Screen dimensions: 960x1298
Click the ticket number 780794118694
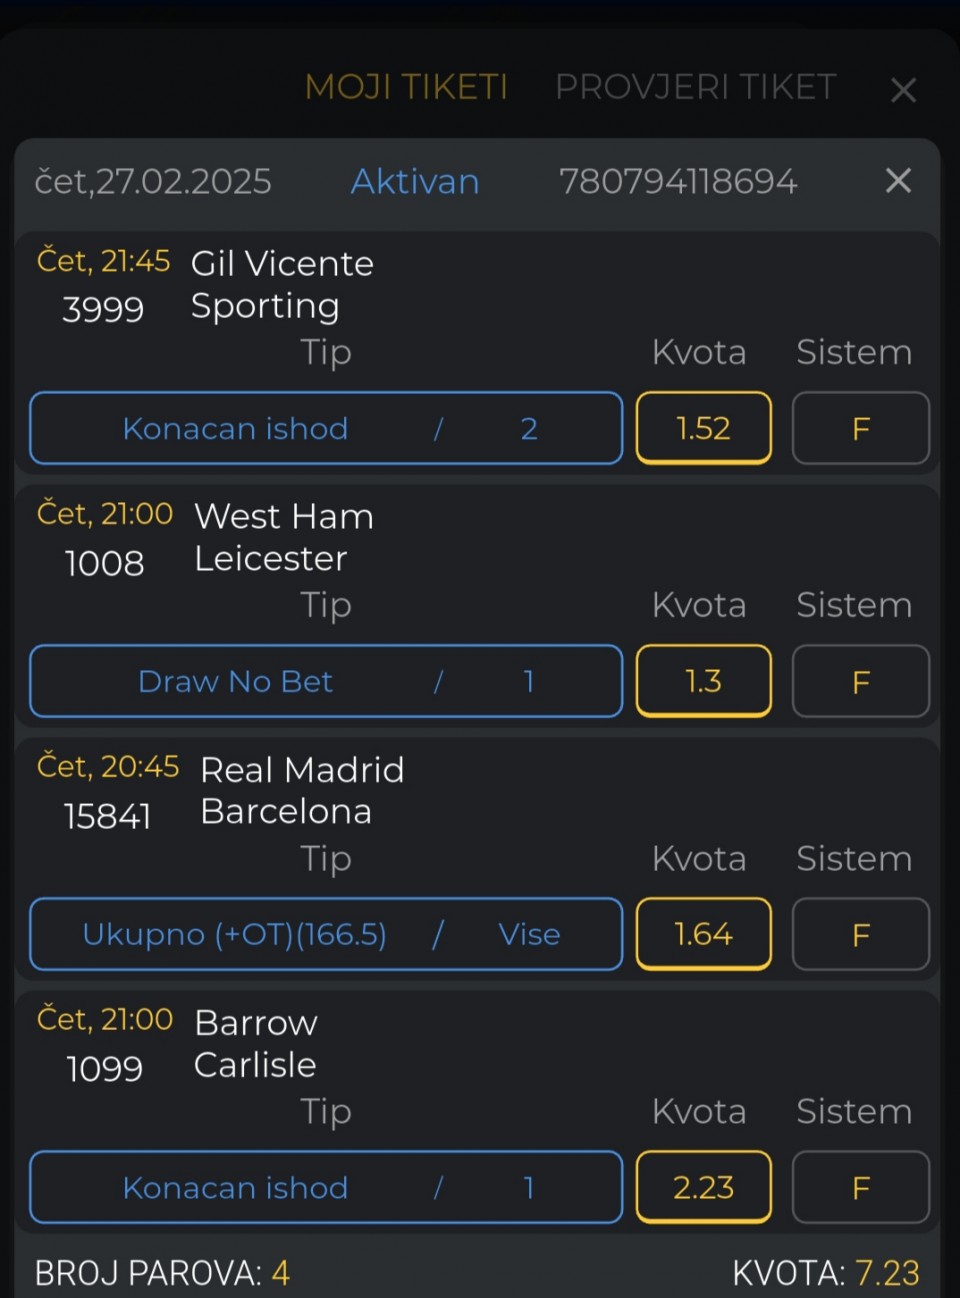click(x=678, y=181)
